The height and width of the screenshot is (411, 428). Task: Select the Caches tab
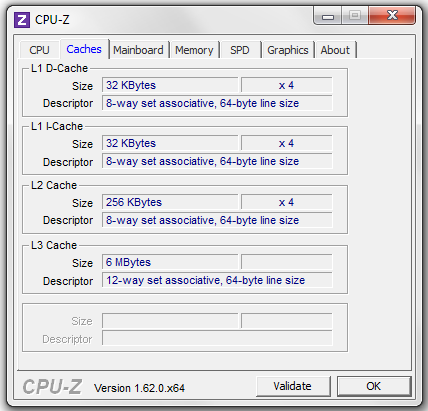coord(84,49)
